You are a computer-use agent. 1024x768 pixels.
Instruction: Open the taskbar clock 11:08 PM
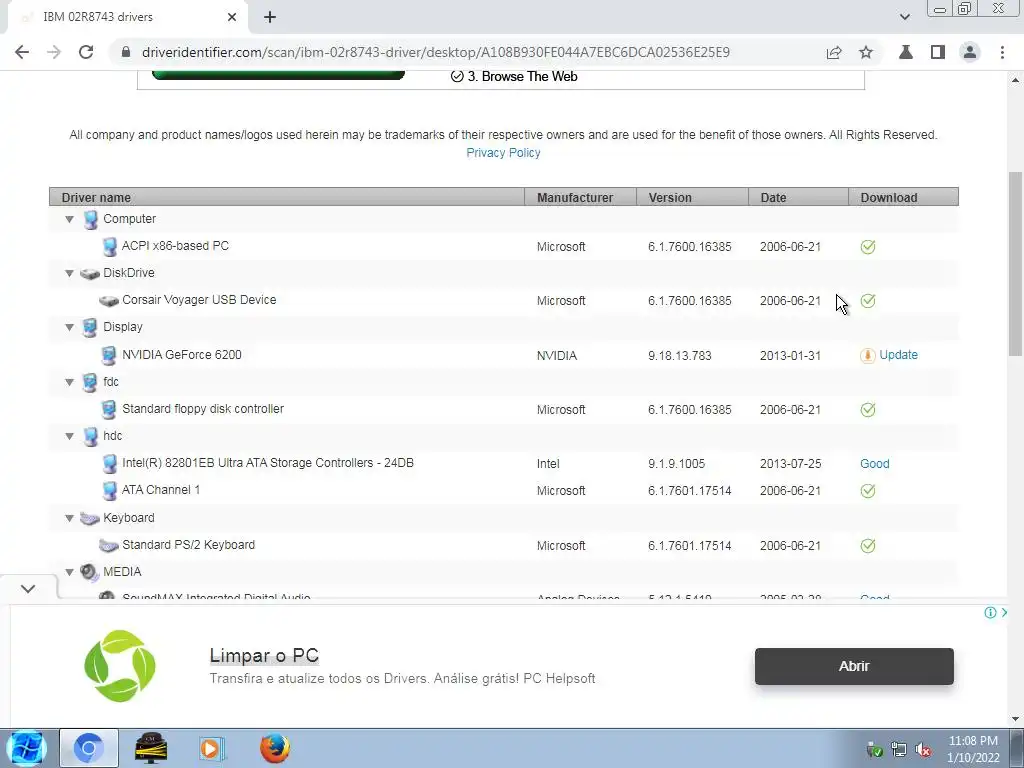click(973, 749)
